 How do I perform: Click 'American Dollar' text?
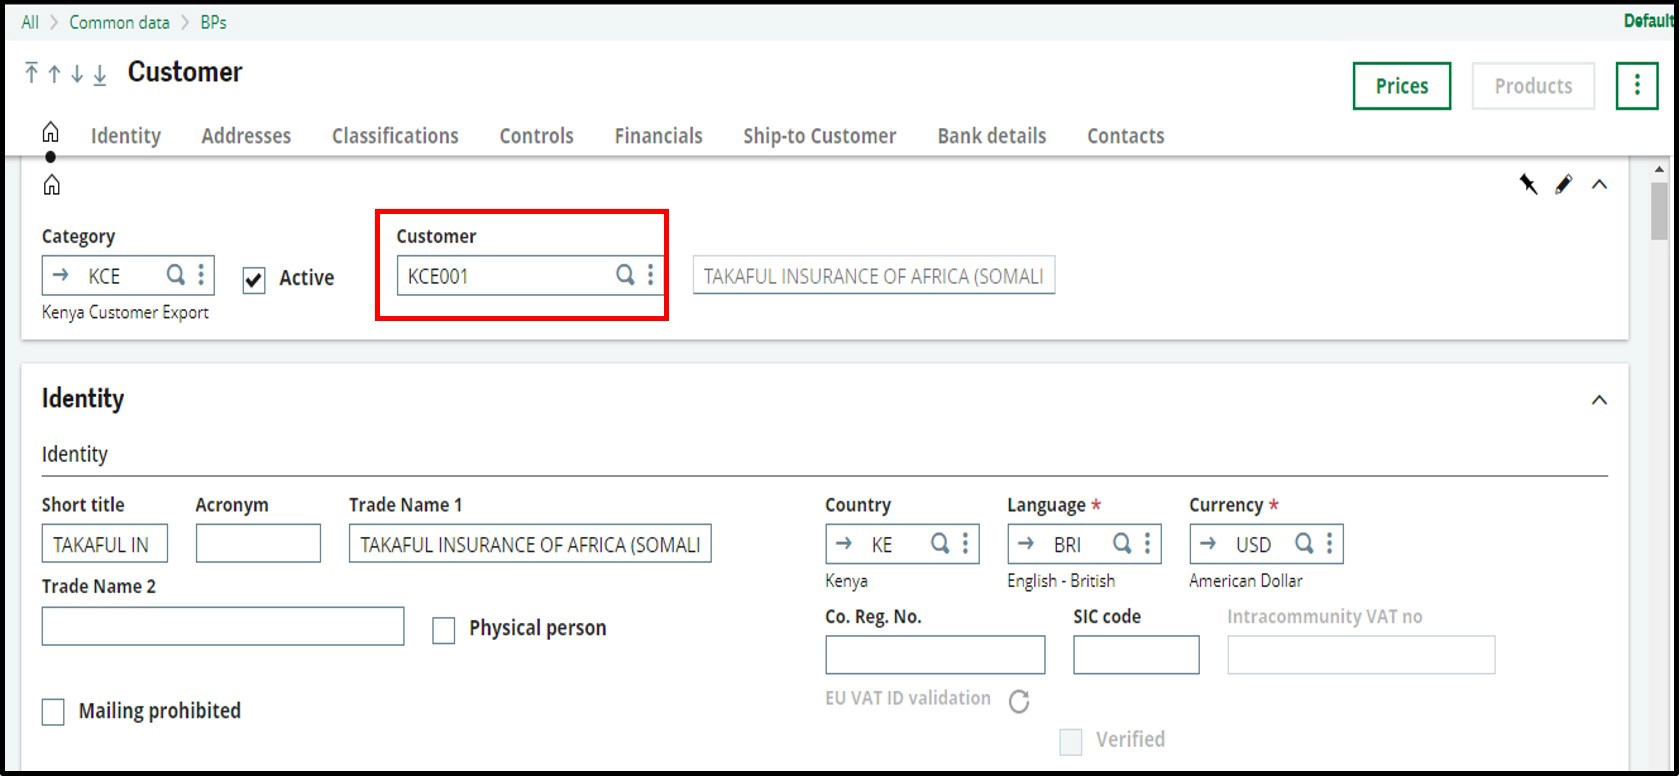click(1246, 581)
